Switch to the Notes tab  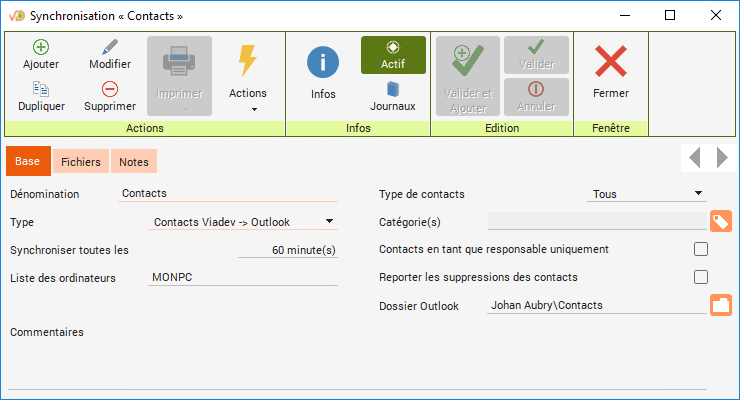pos(133,161)
